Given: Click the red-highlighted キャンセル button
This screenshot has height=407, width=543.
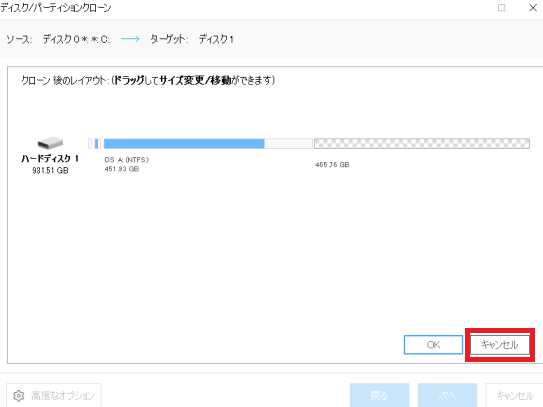Looking at the screenshot, I should (x=499, y=345).
